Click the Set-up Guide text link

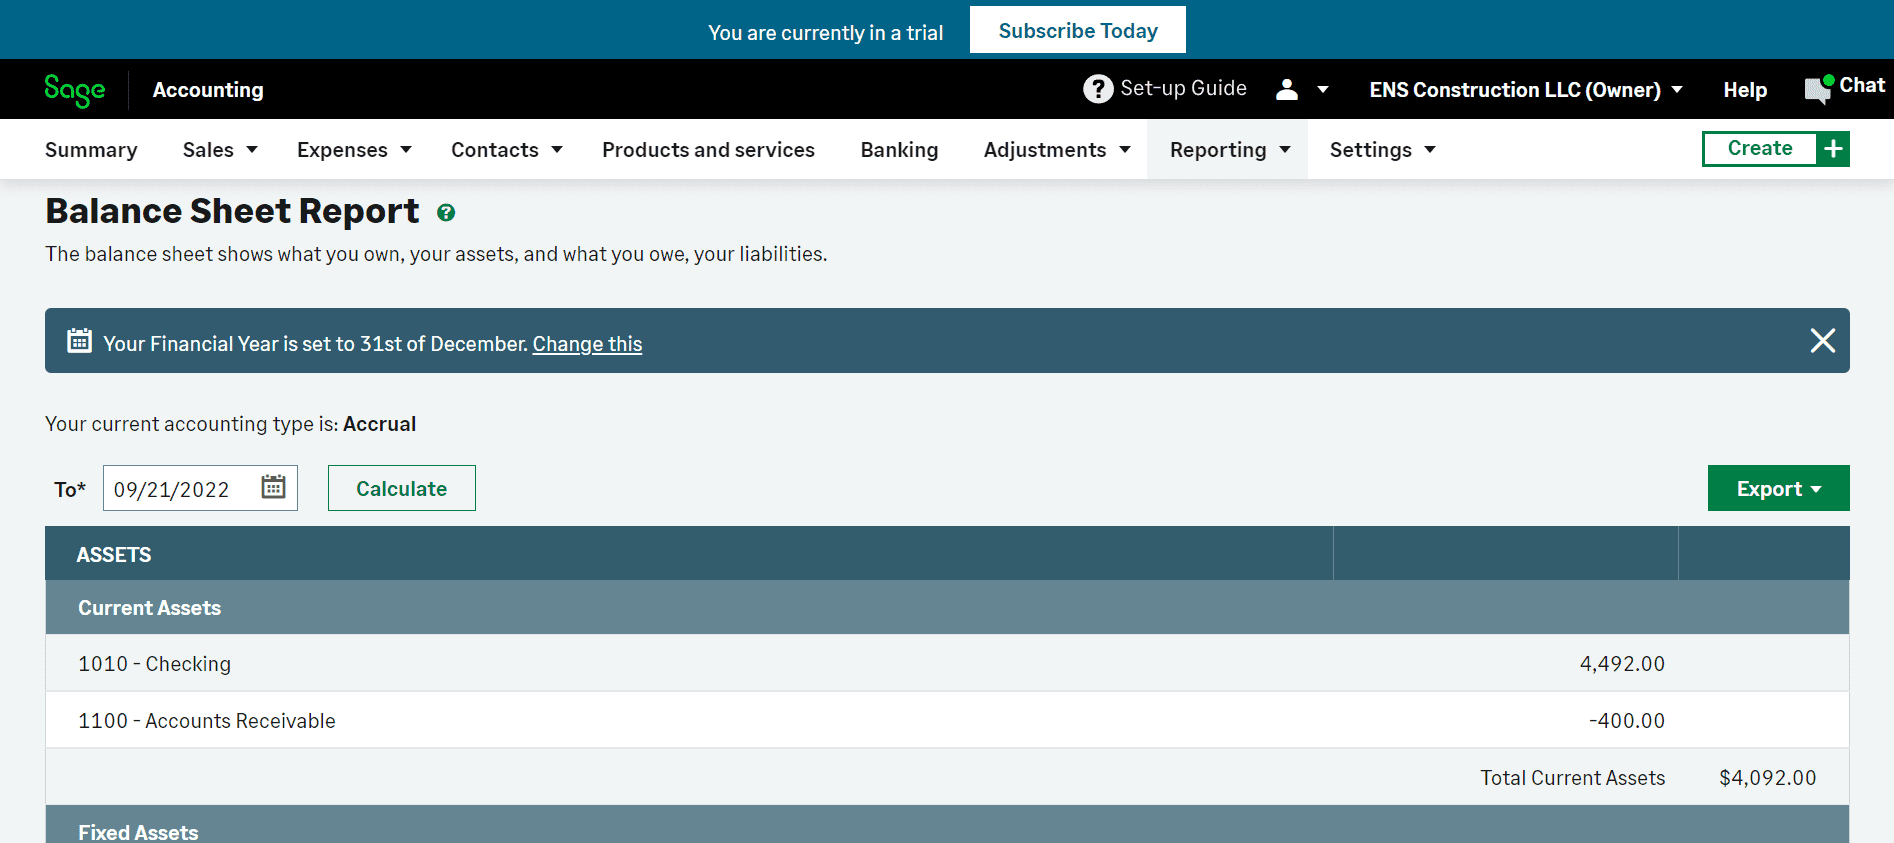(1183, 88)
